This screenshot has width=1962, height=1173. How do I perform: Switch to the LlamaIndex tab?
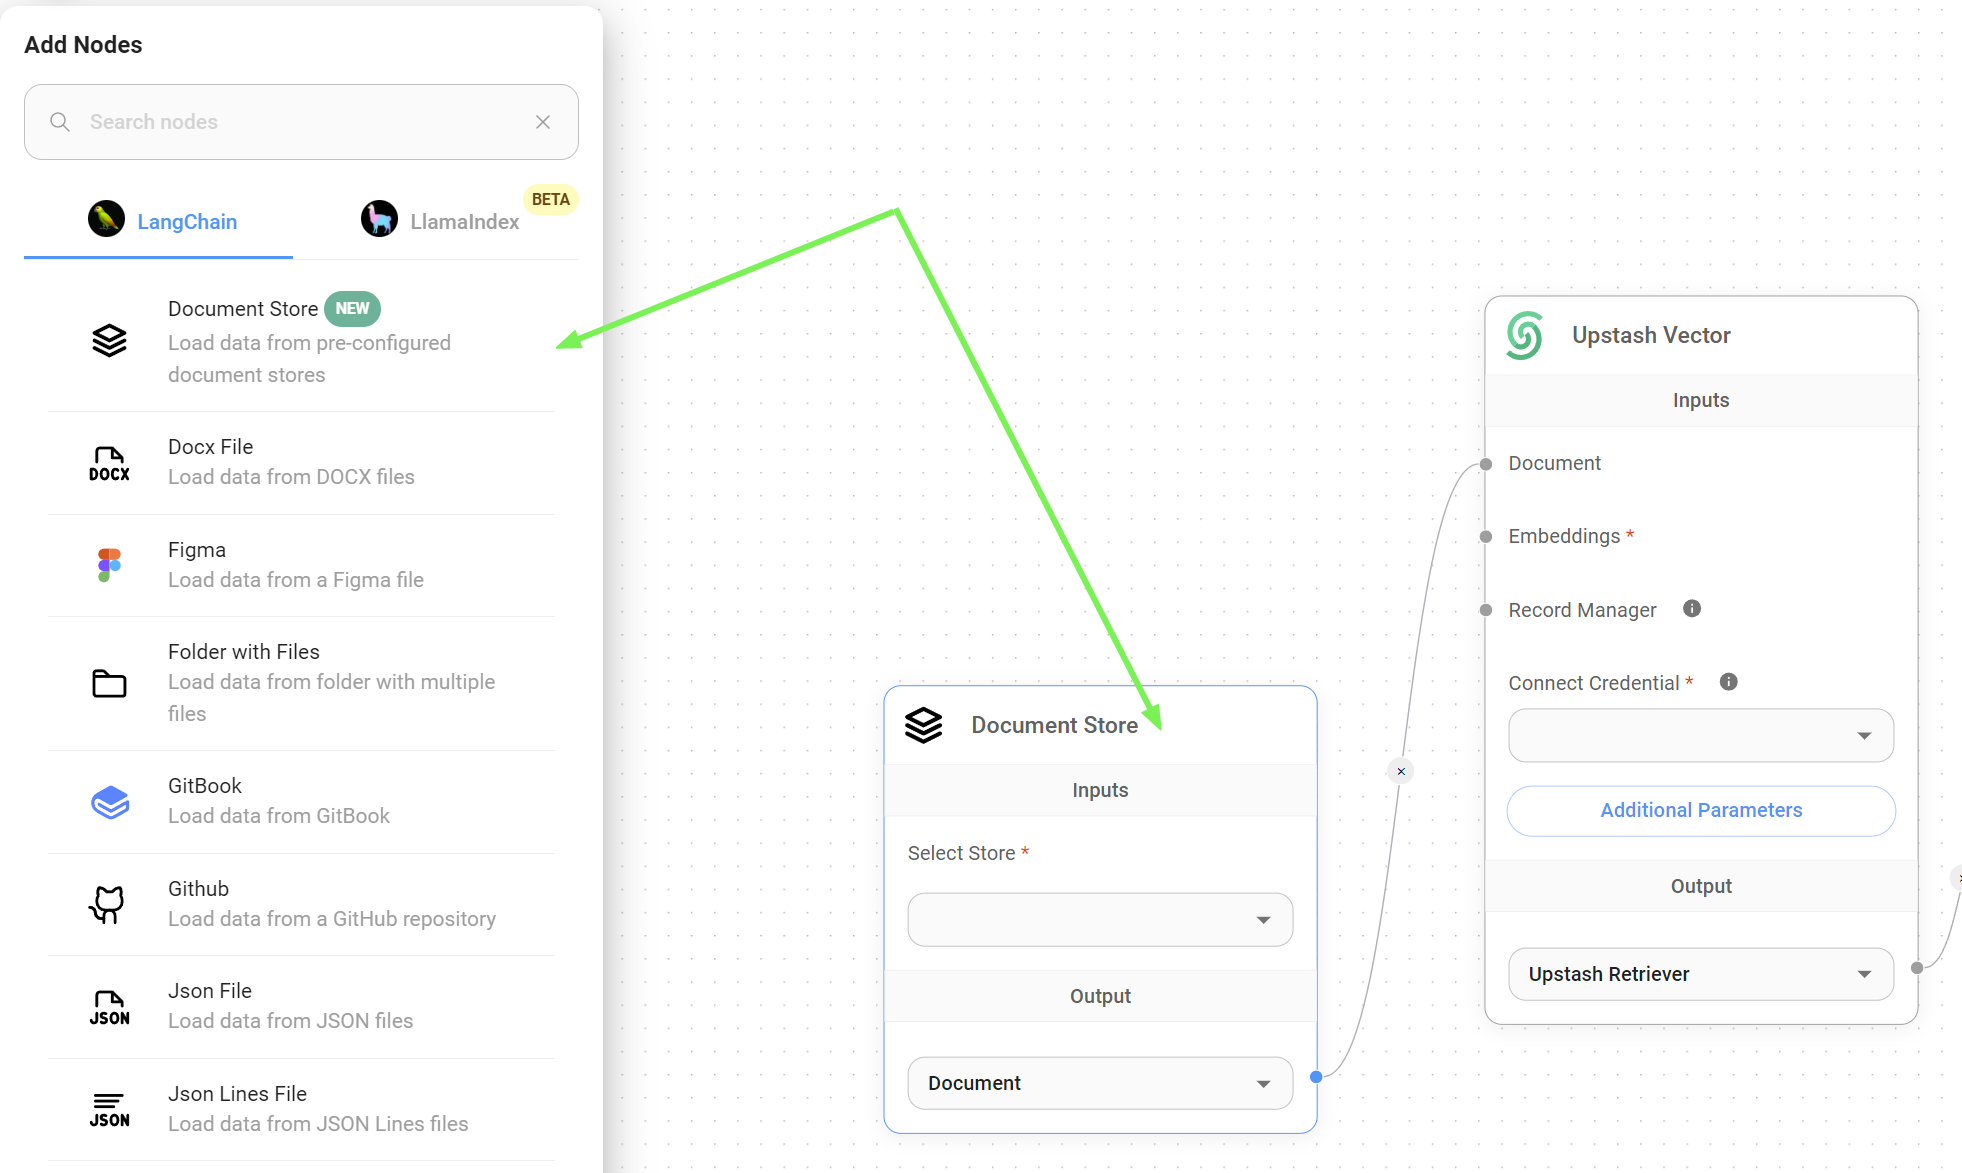pos(441,221)
